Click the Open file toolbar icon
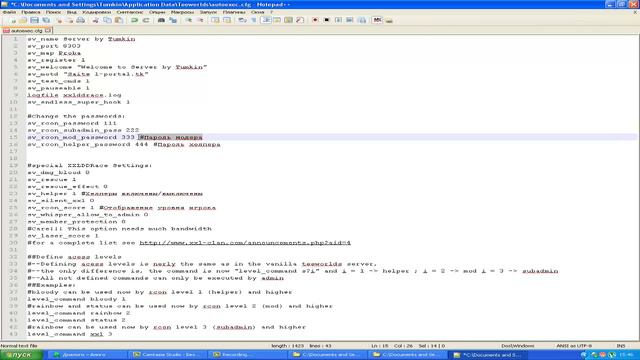Viewport: 640px width, 360px height. [23, 20]
